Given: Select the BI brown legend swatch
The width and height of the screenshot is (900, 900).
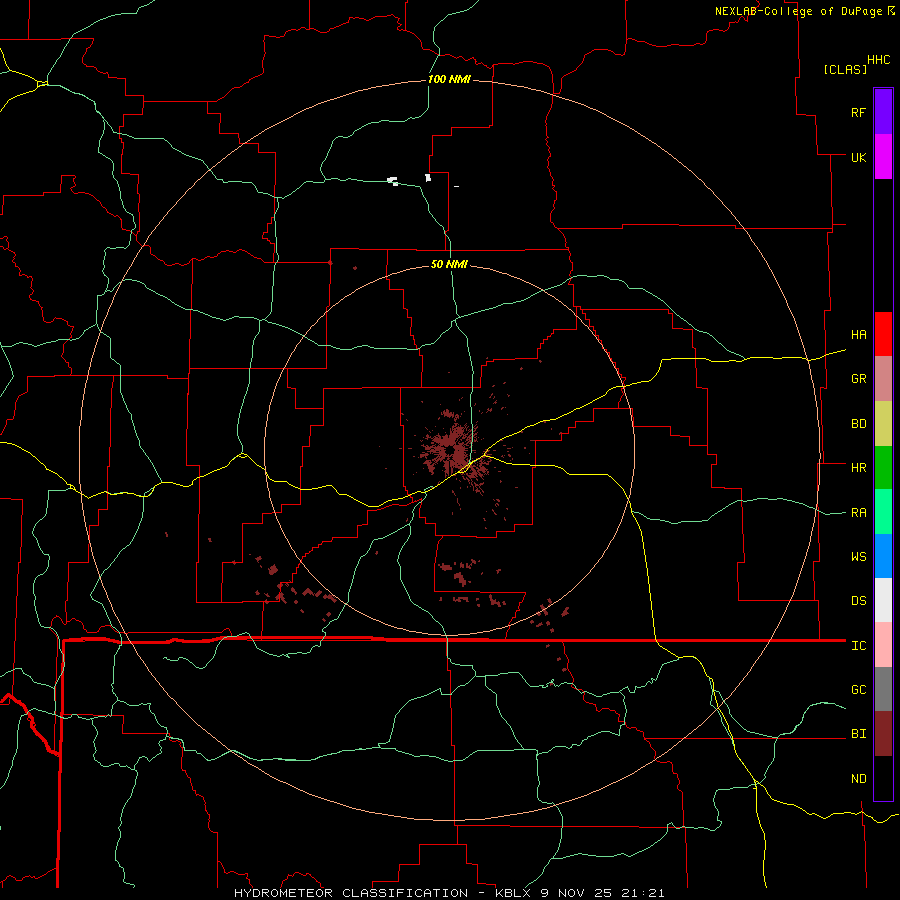Looking at the screenshot, I should [x=883, y=734].
